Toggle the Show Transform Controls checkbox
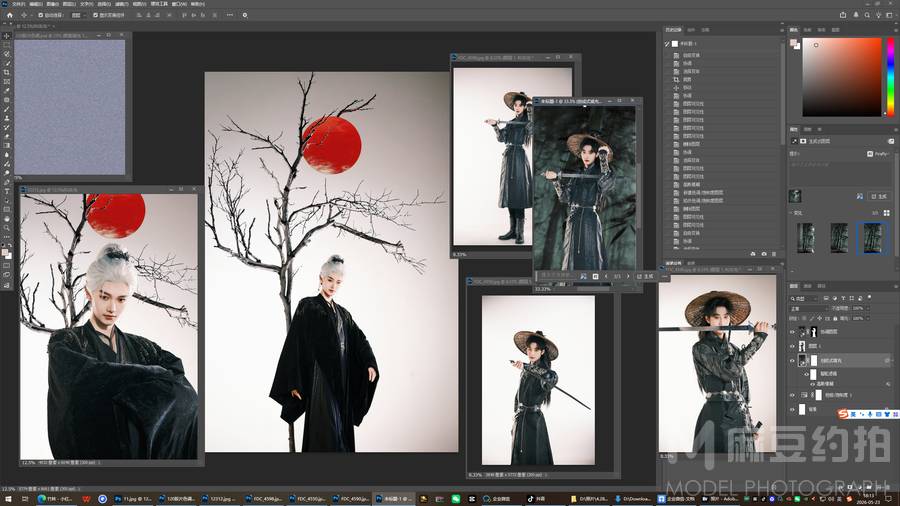Viewport: 900px width, 506px height. tap(95, 15)
